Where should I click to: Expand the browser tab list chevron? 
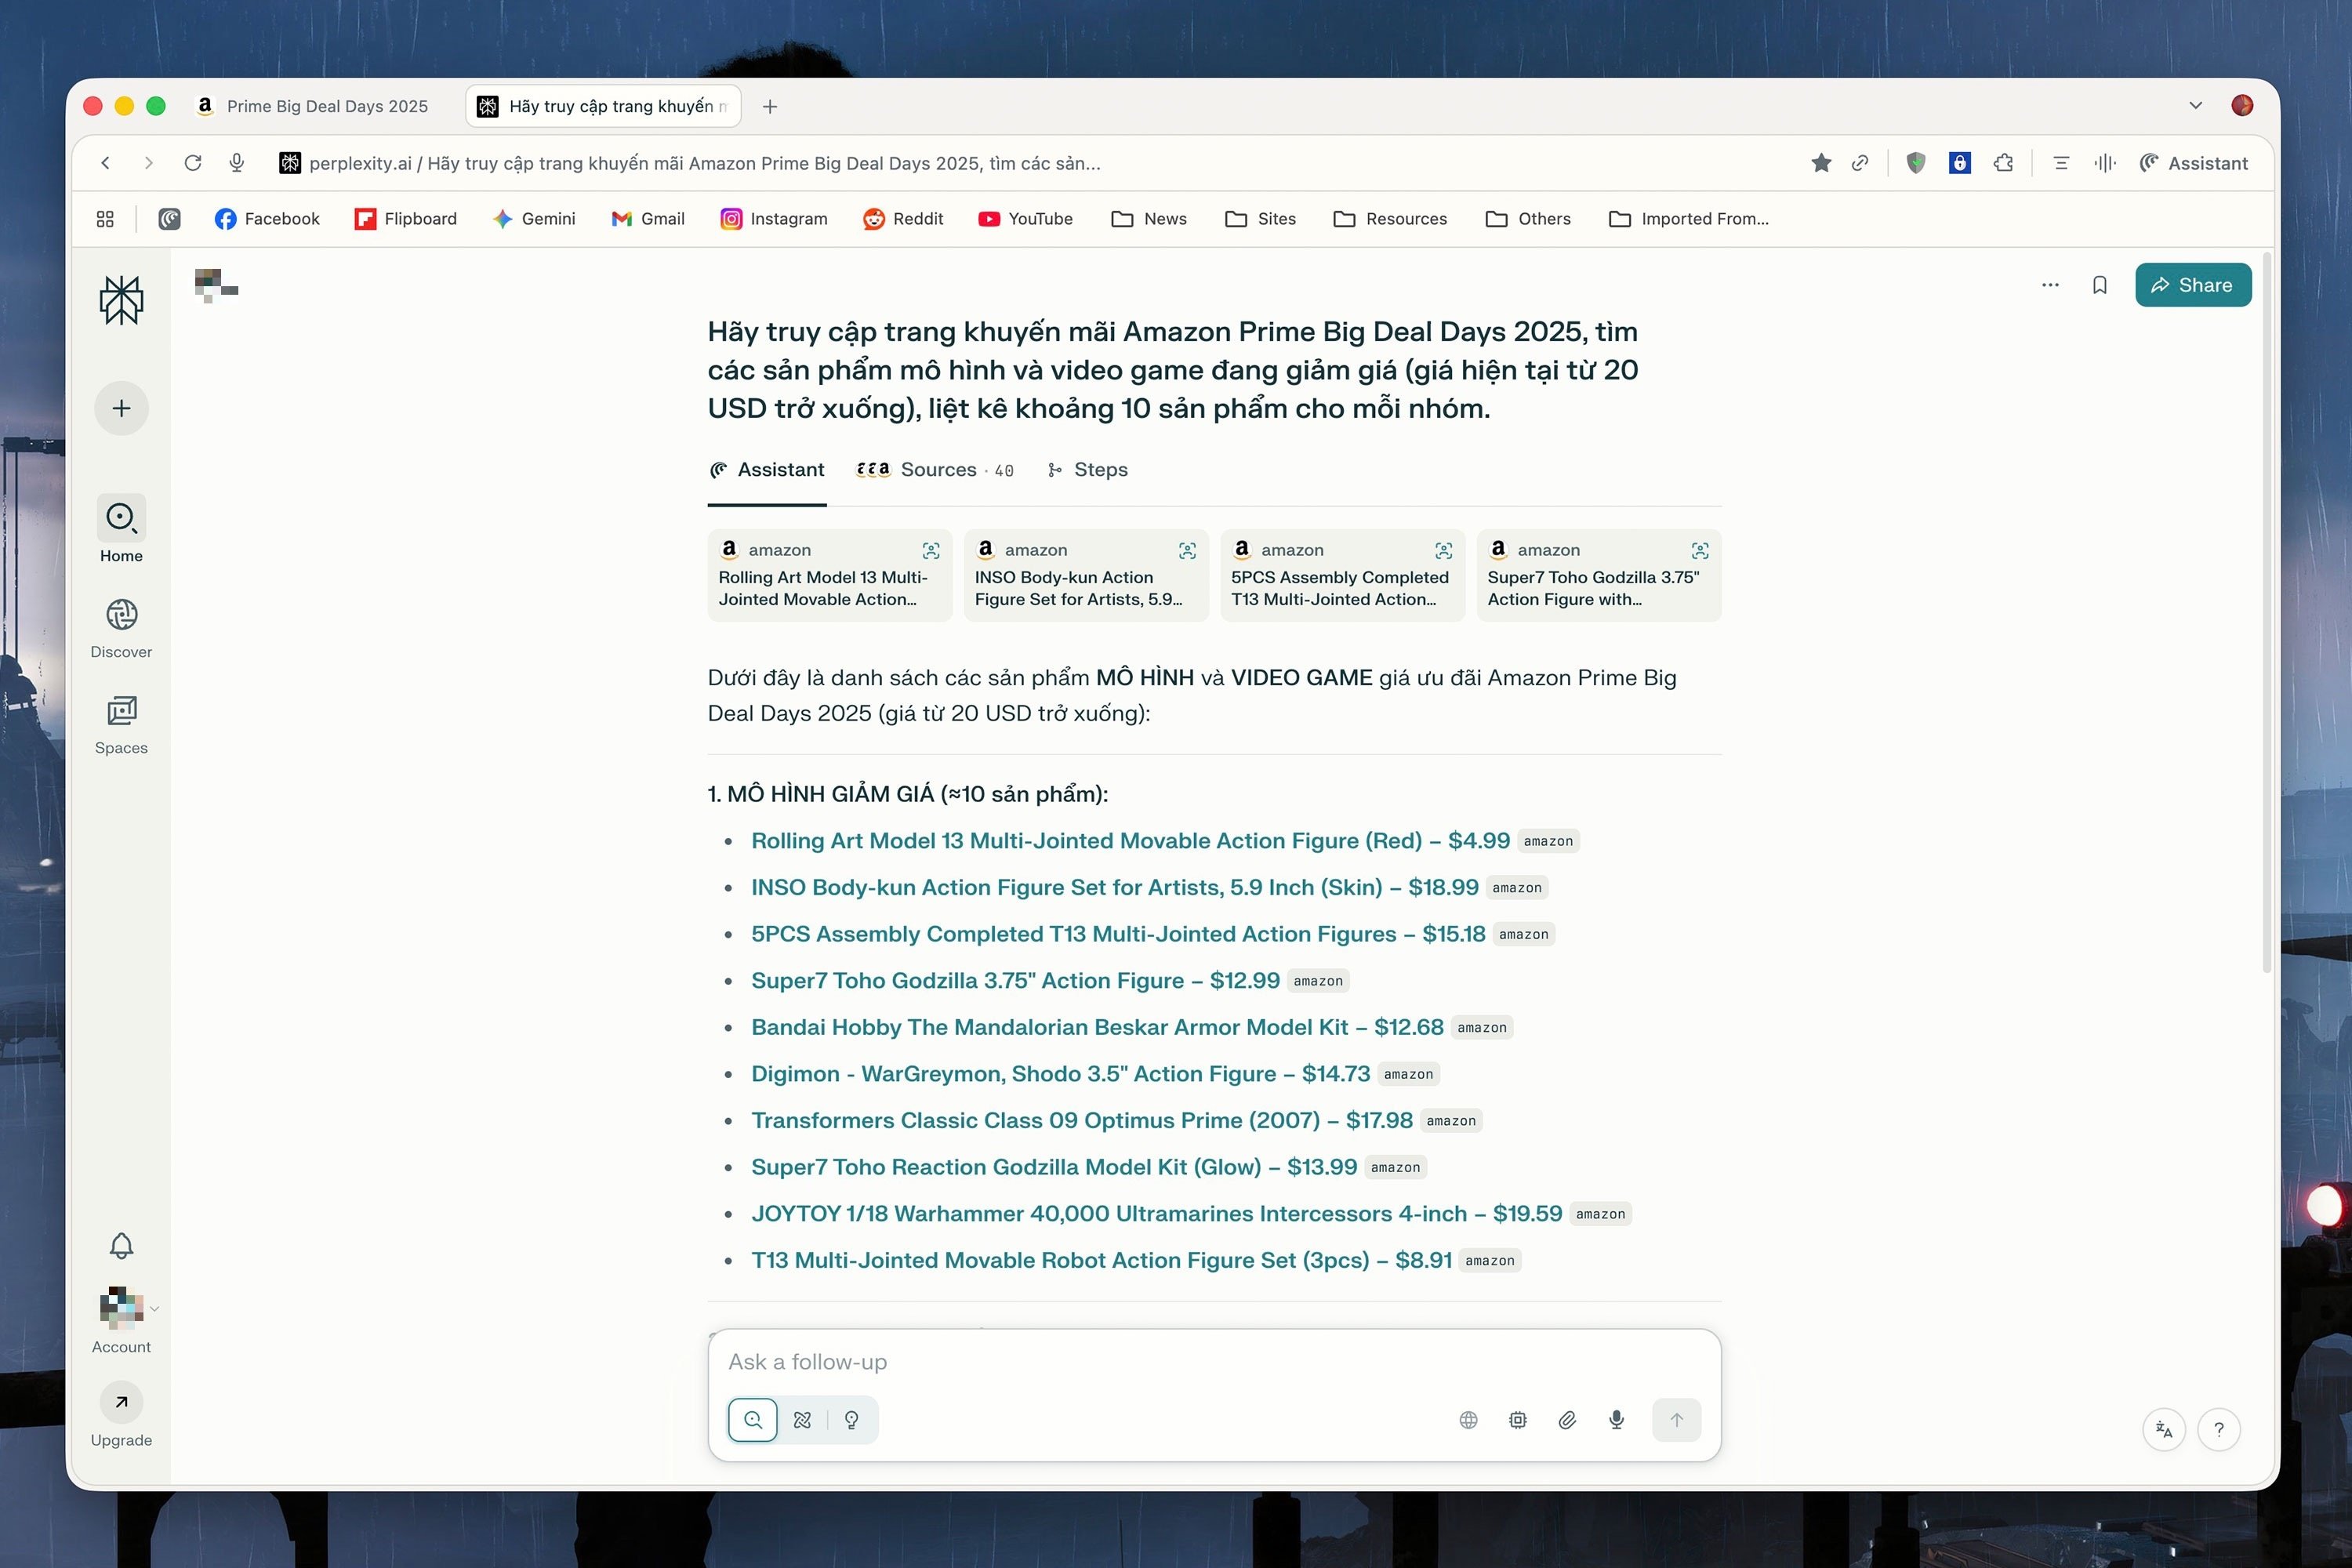tap(2195, 106)
